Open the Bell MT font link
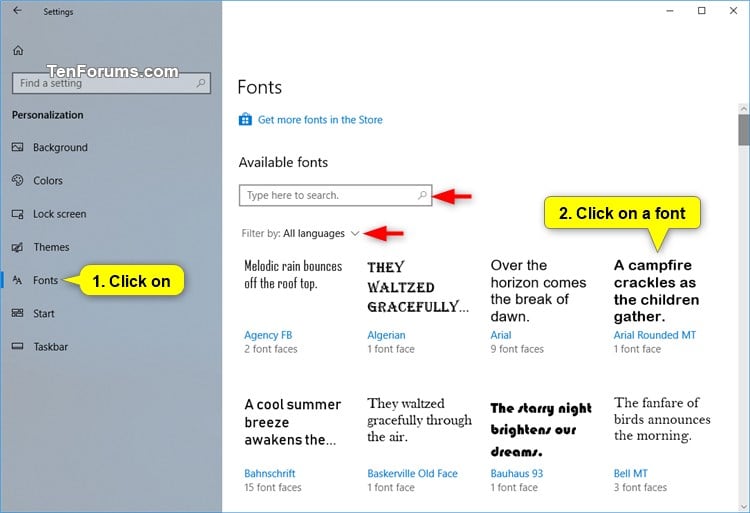The height and width of the screenshot is (513, 750). point(630,473)
